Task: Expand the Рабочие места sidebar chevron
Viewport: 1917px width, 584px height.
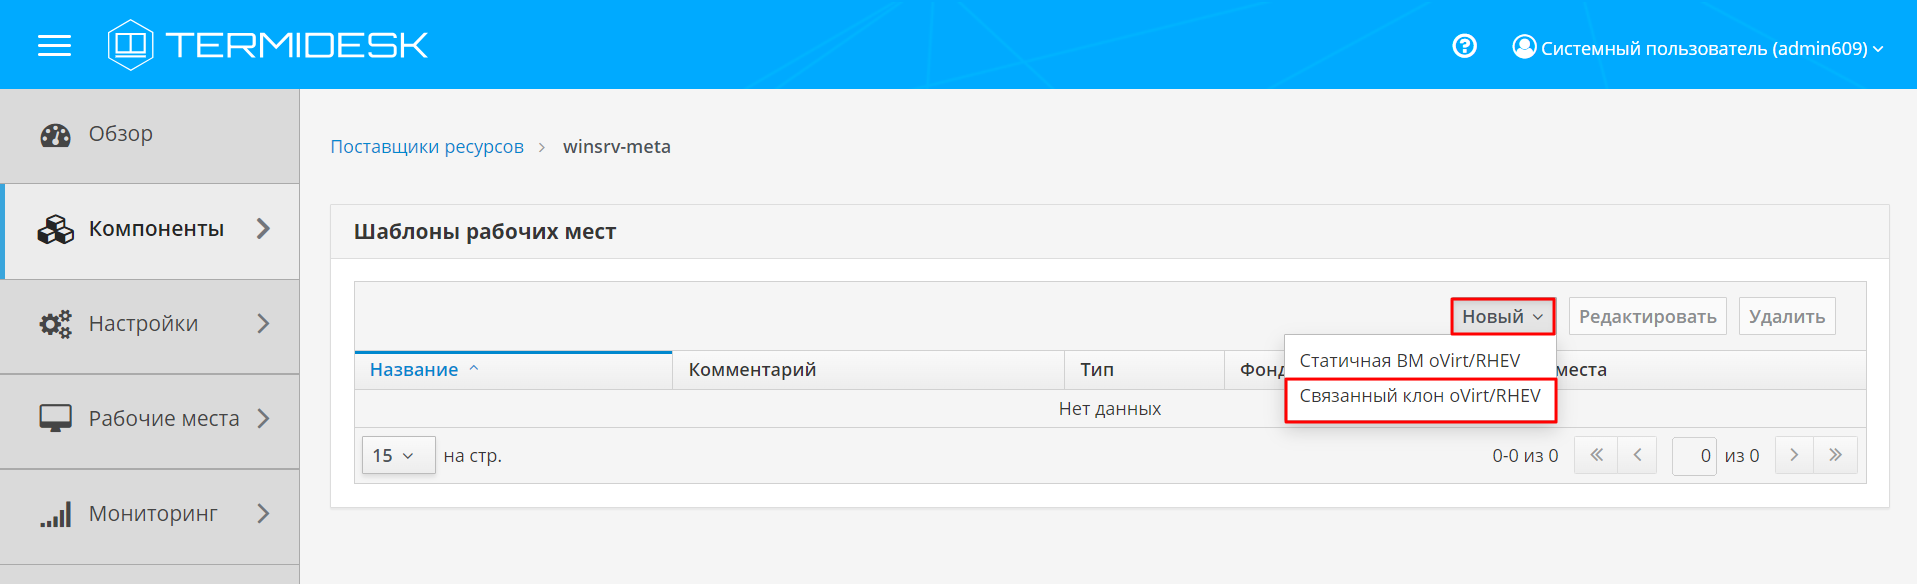Action: coord(263,418)
